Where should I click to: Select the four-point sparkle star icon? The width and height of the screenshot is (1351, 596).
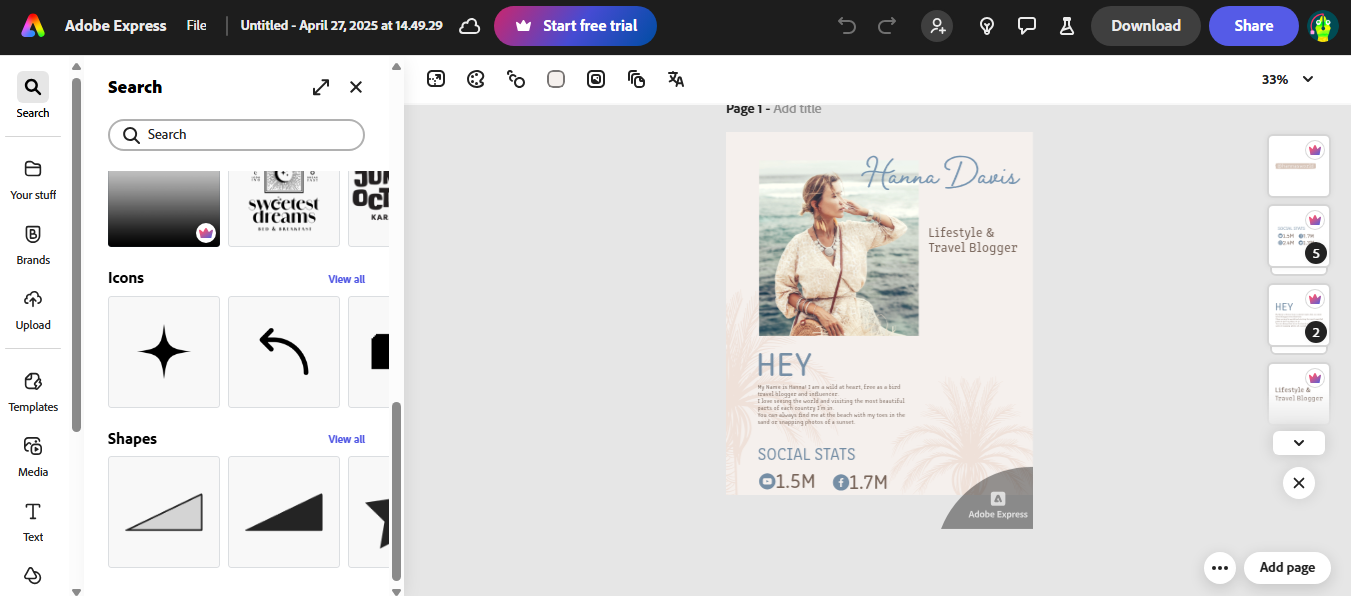click(164, 352)
